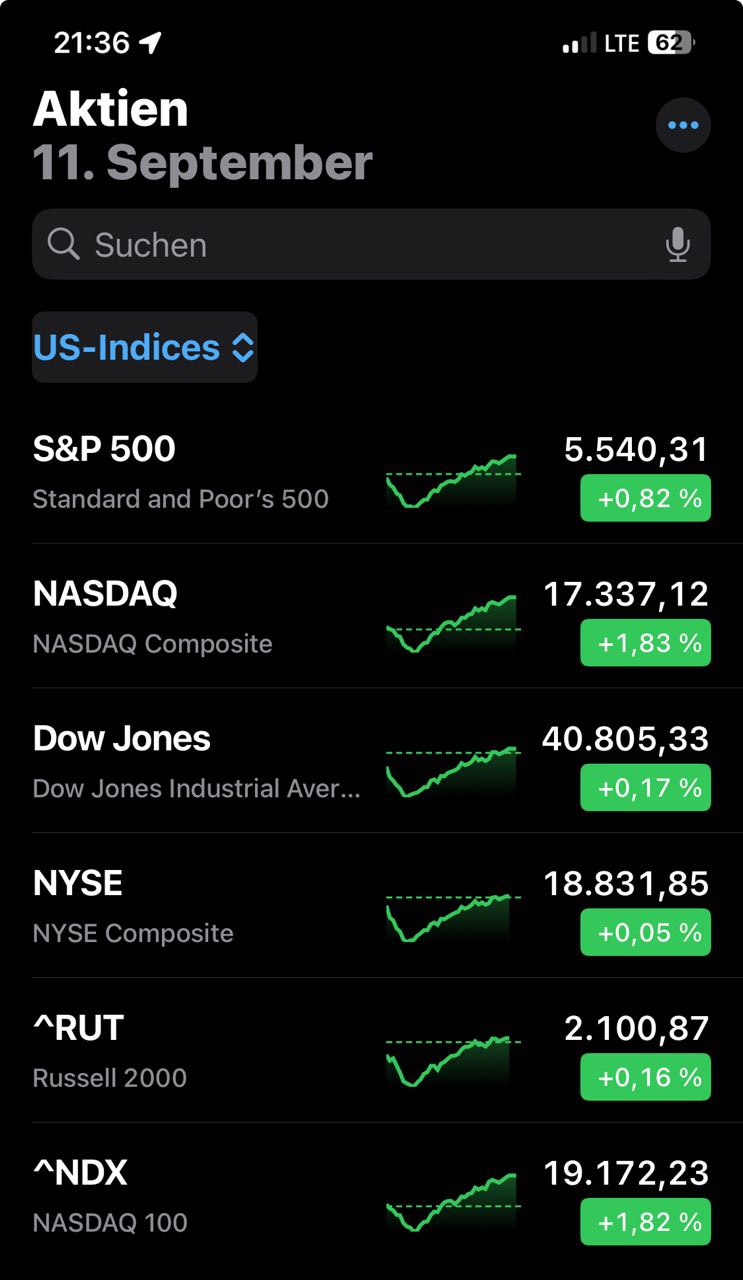Tap the battery indicator in status bar
This screenshot has width=743, height=1280.
670,43
